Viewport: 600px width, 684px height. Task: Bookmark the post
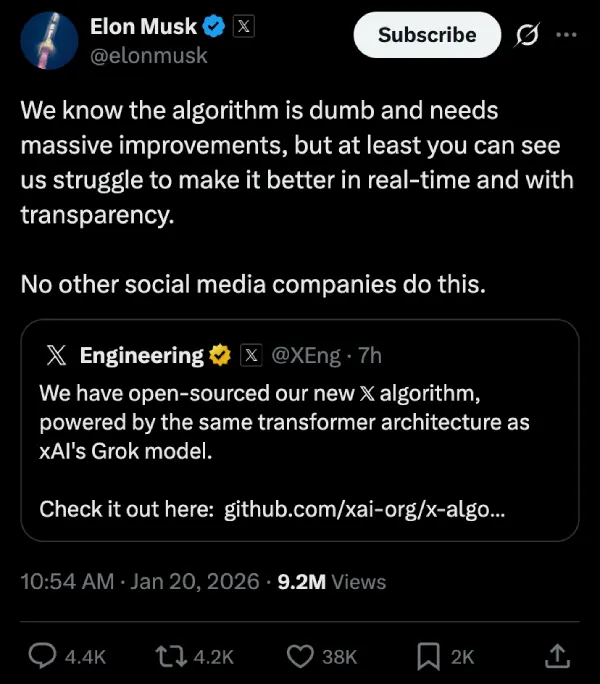click(428, 655)
